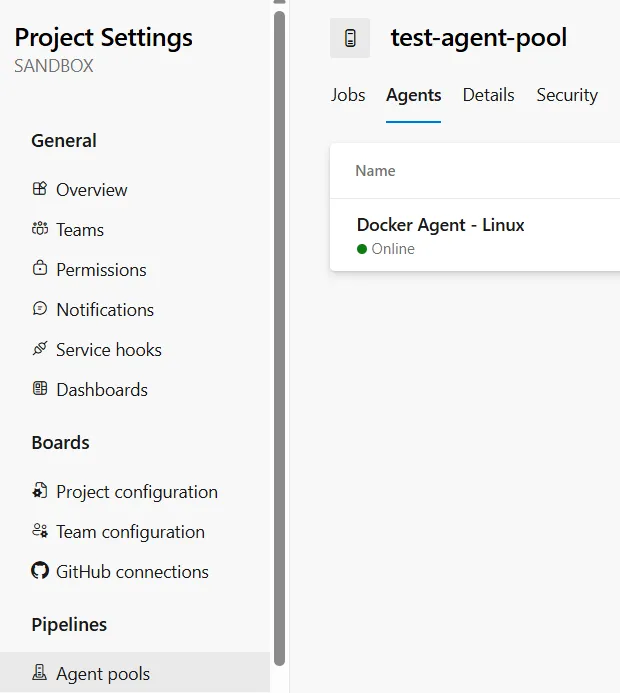The image size is (620, 693).
Task: Click the Agent pools icon
Action: [40, 673]
